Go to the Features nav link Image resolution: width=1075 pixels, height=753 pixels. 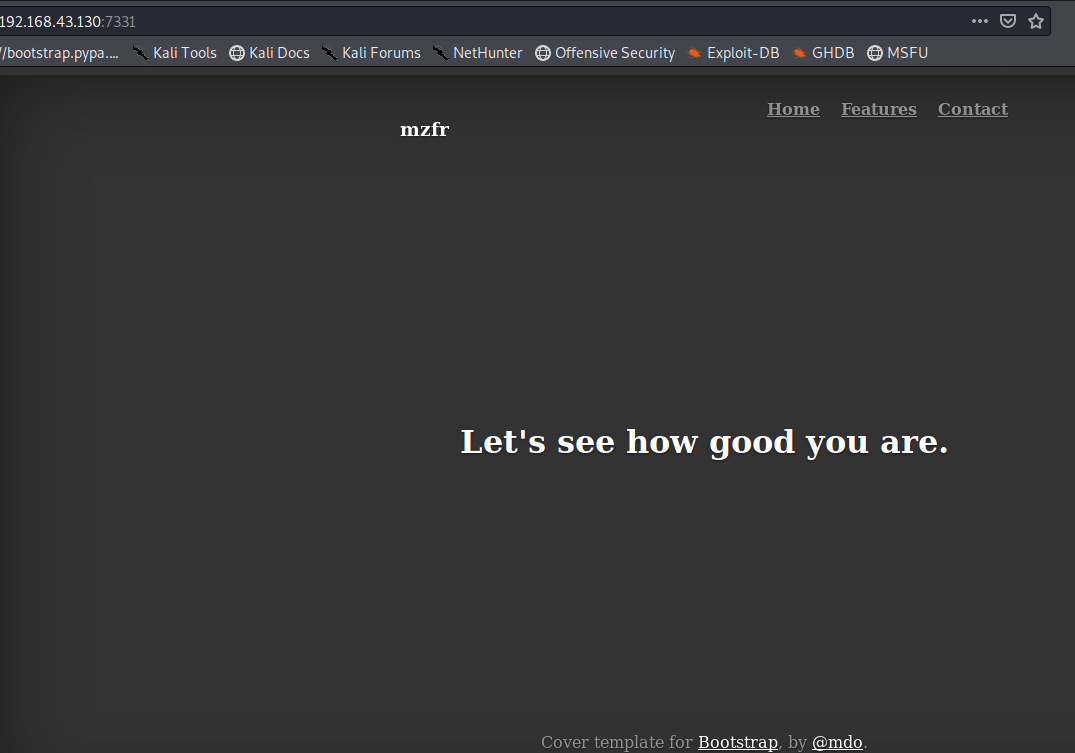pyautogui.click(x=879, y=109)
